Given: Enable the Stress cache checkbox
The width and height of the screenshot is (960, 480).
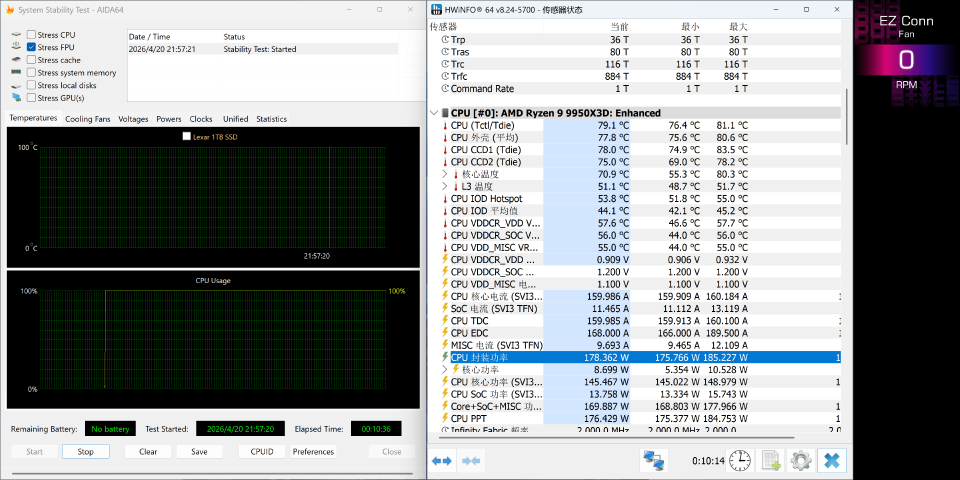Looking at the screenshot, I should pyautogui.click(x=31, y=60).
